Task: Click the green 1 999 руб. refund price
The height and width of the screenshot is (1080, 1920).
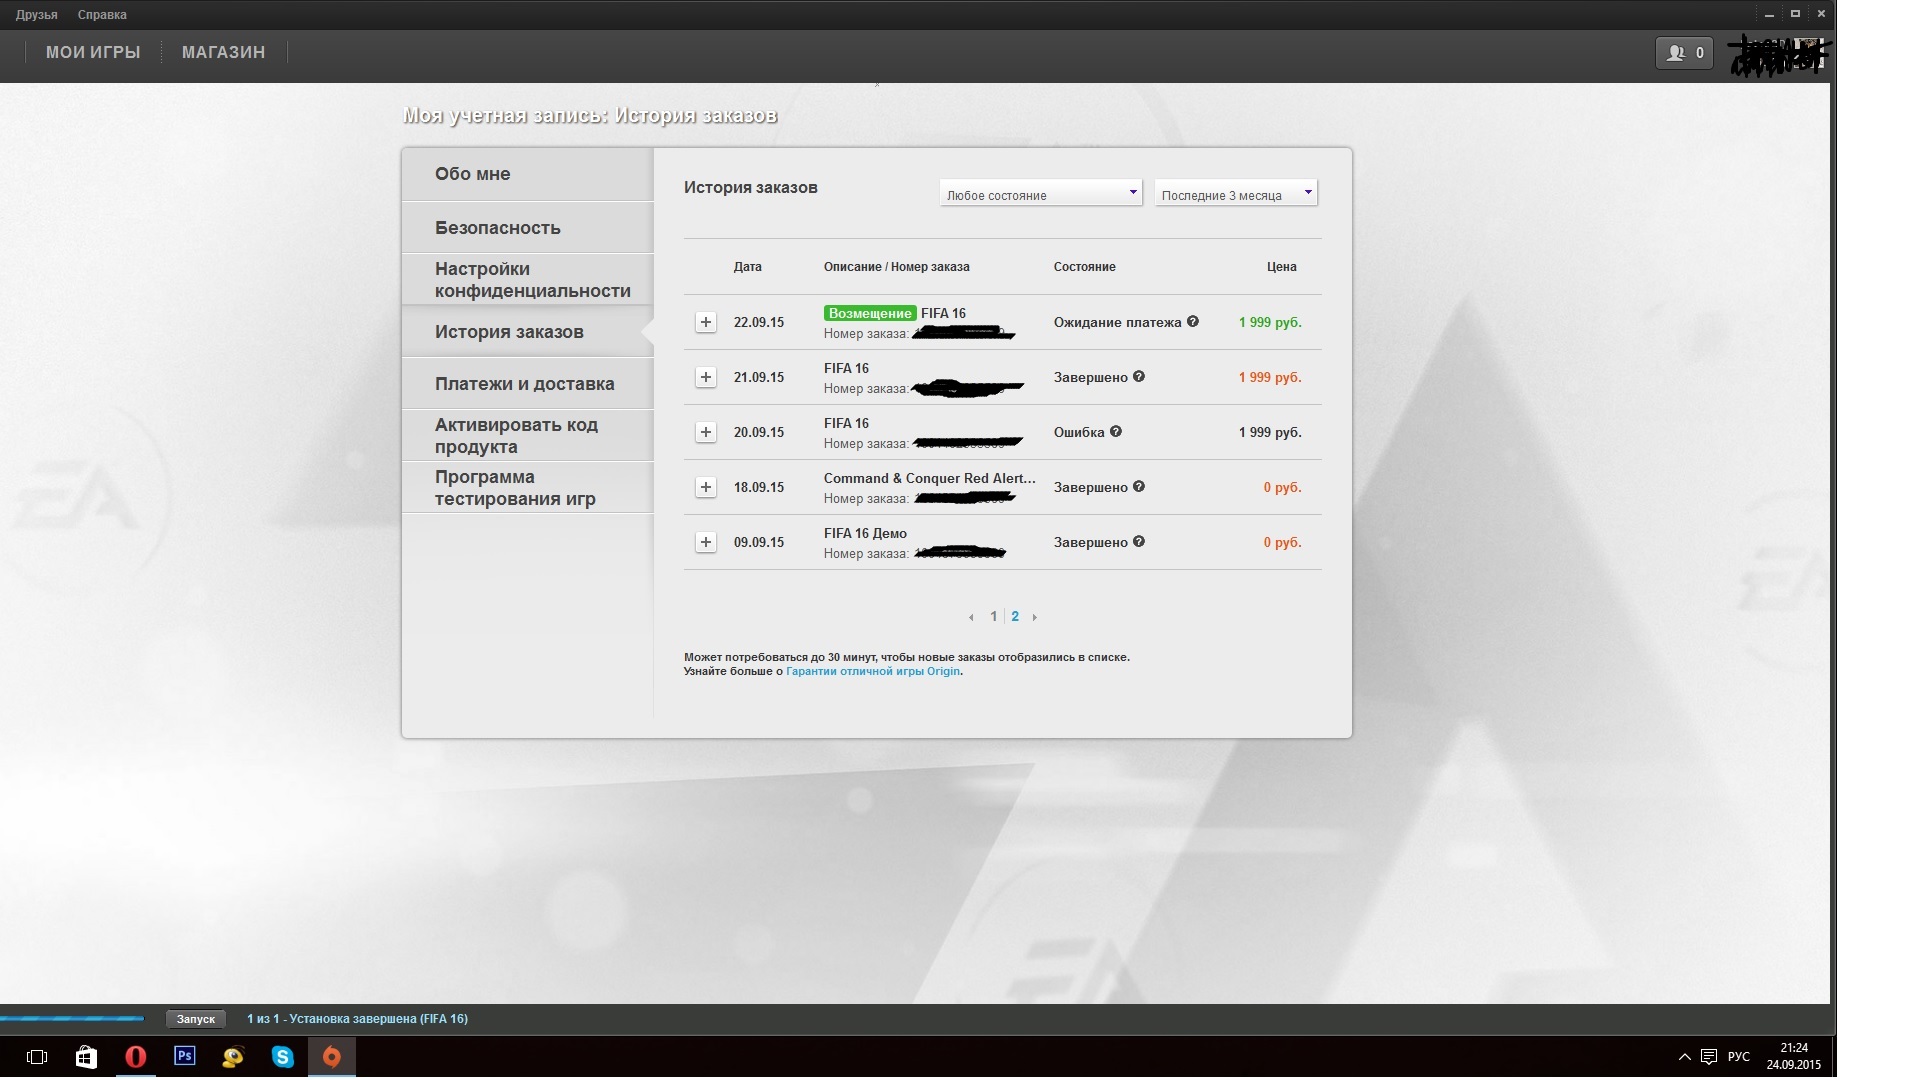Action: click(1270, 322)
